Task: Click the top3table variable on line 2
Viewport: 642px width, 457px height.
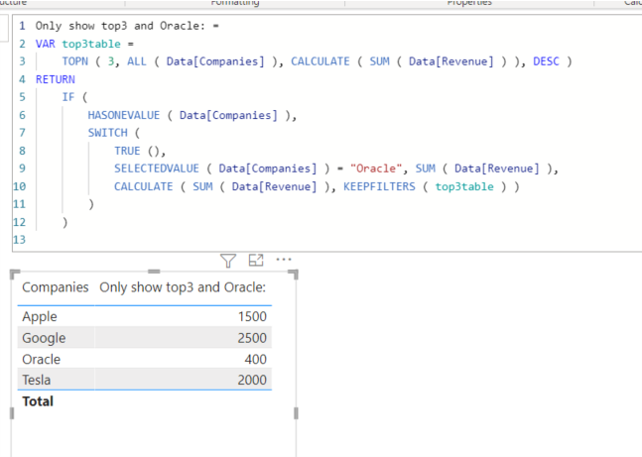Action: [91, 44]
